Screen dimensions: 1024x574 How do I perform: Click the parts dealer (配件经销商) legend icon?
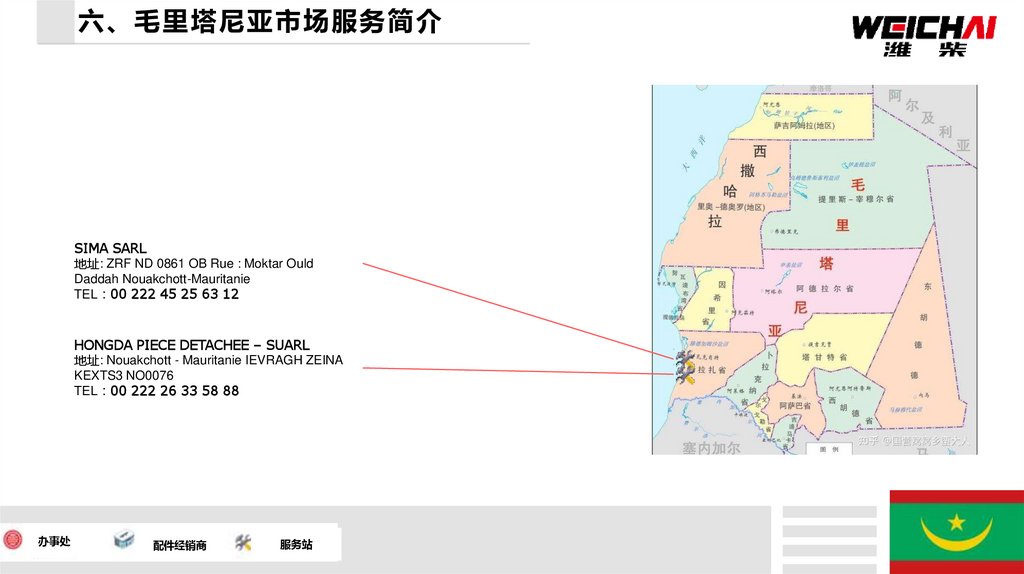click(123, 539)
